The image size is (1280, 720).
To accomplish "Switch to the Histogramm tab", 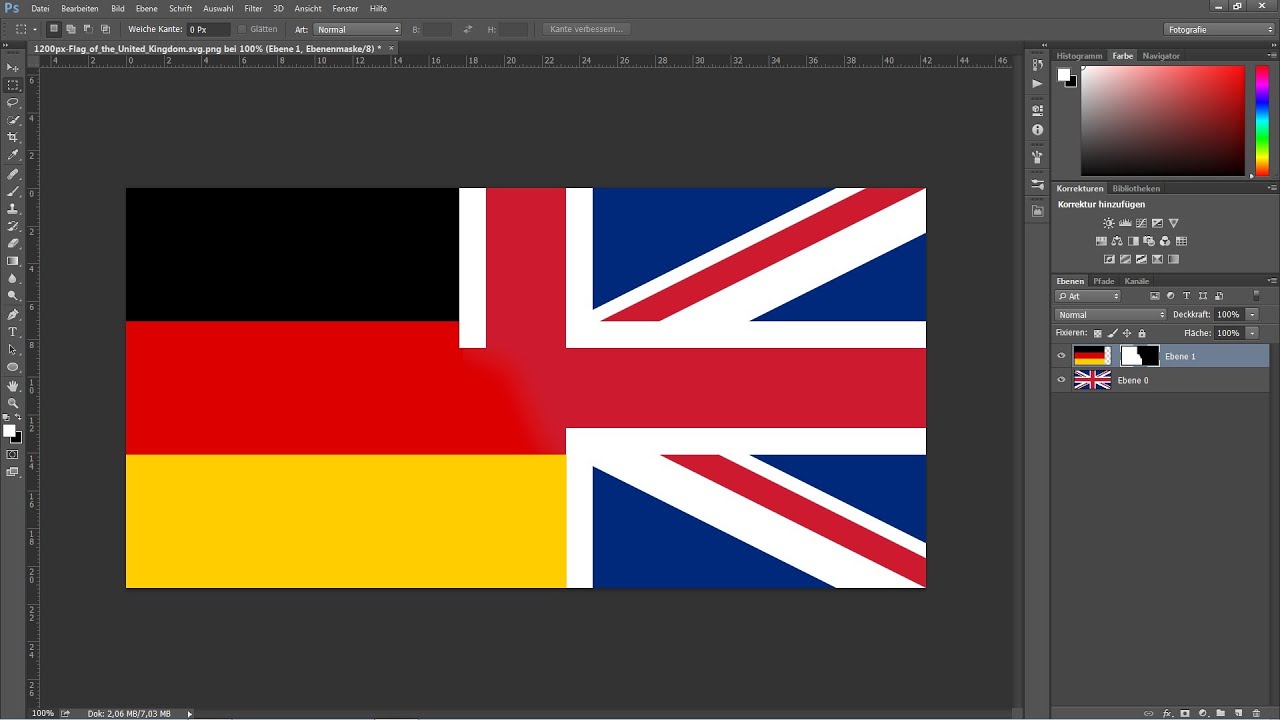I will click(x=1080, y=56).
